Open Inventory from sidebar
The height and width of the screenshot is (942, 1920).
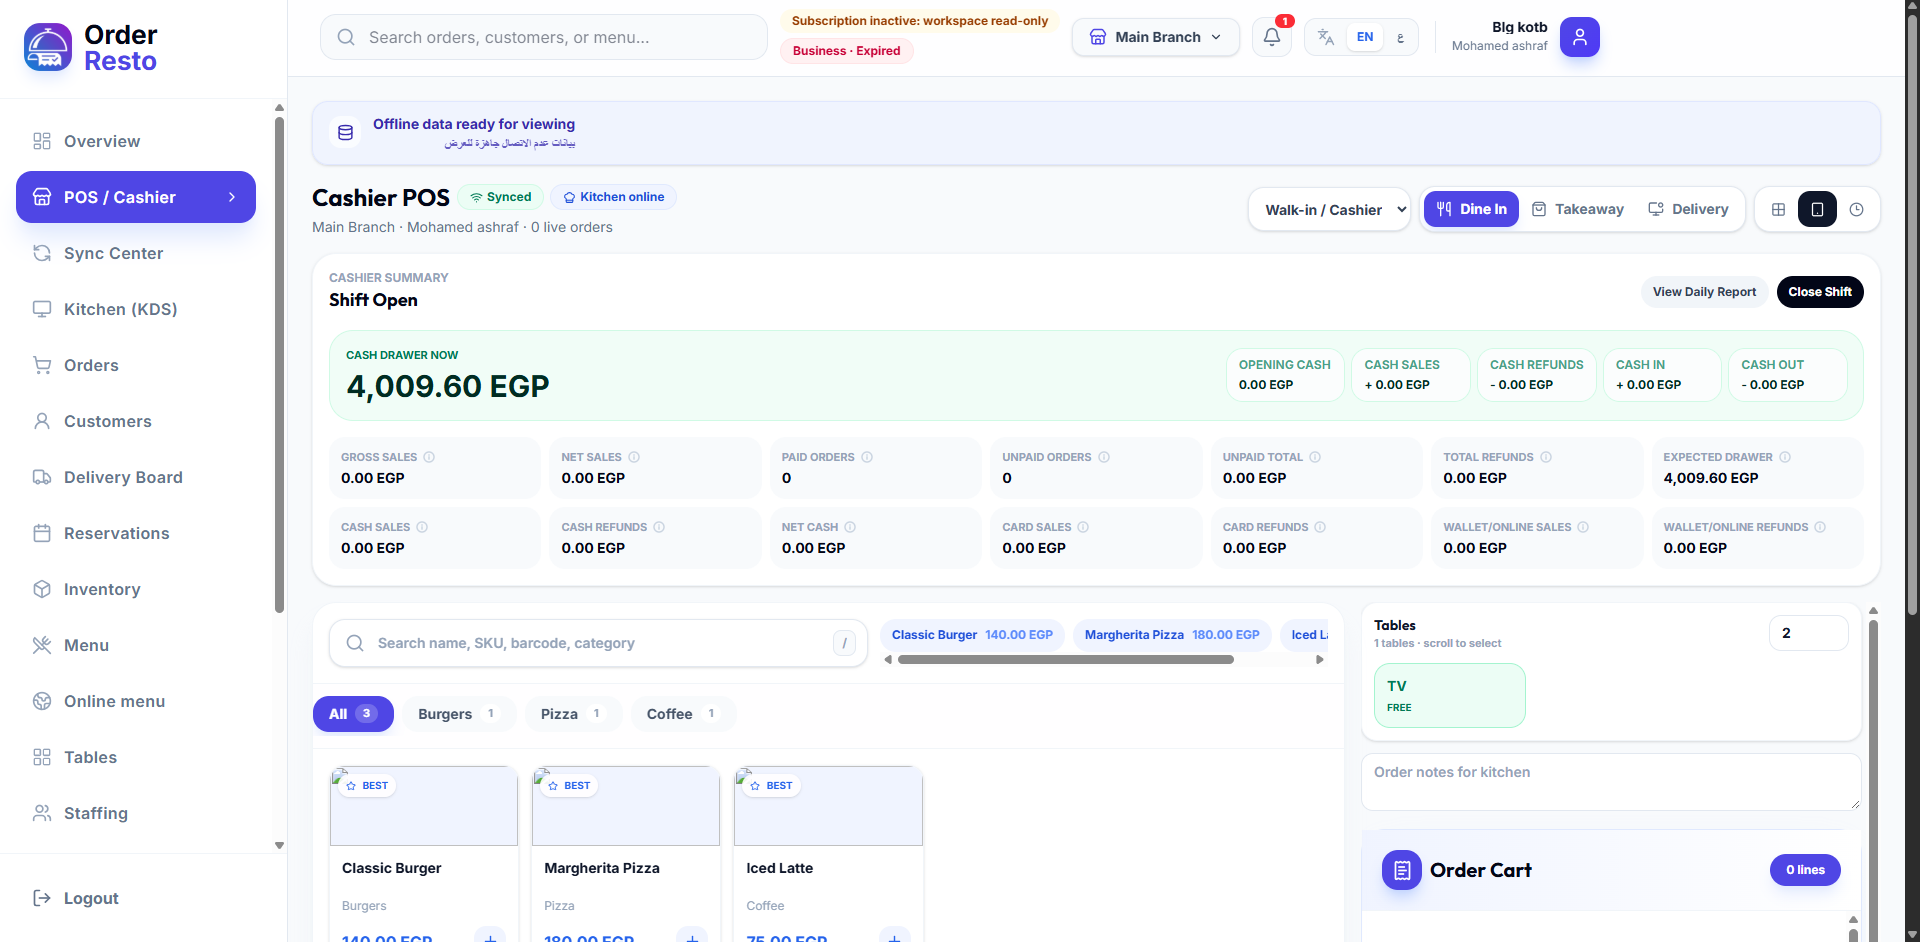pyautogui.click(x=136, y=589)
